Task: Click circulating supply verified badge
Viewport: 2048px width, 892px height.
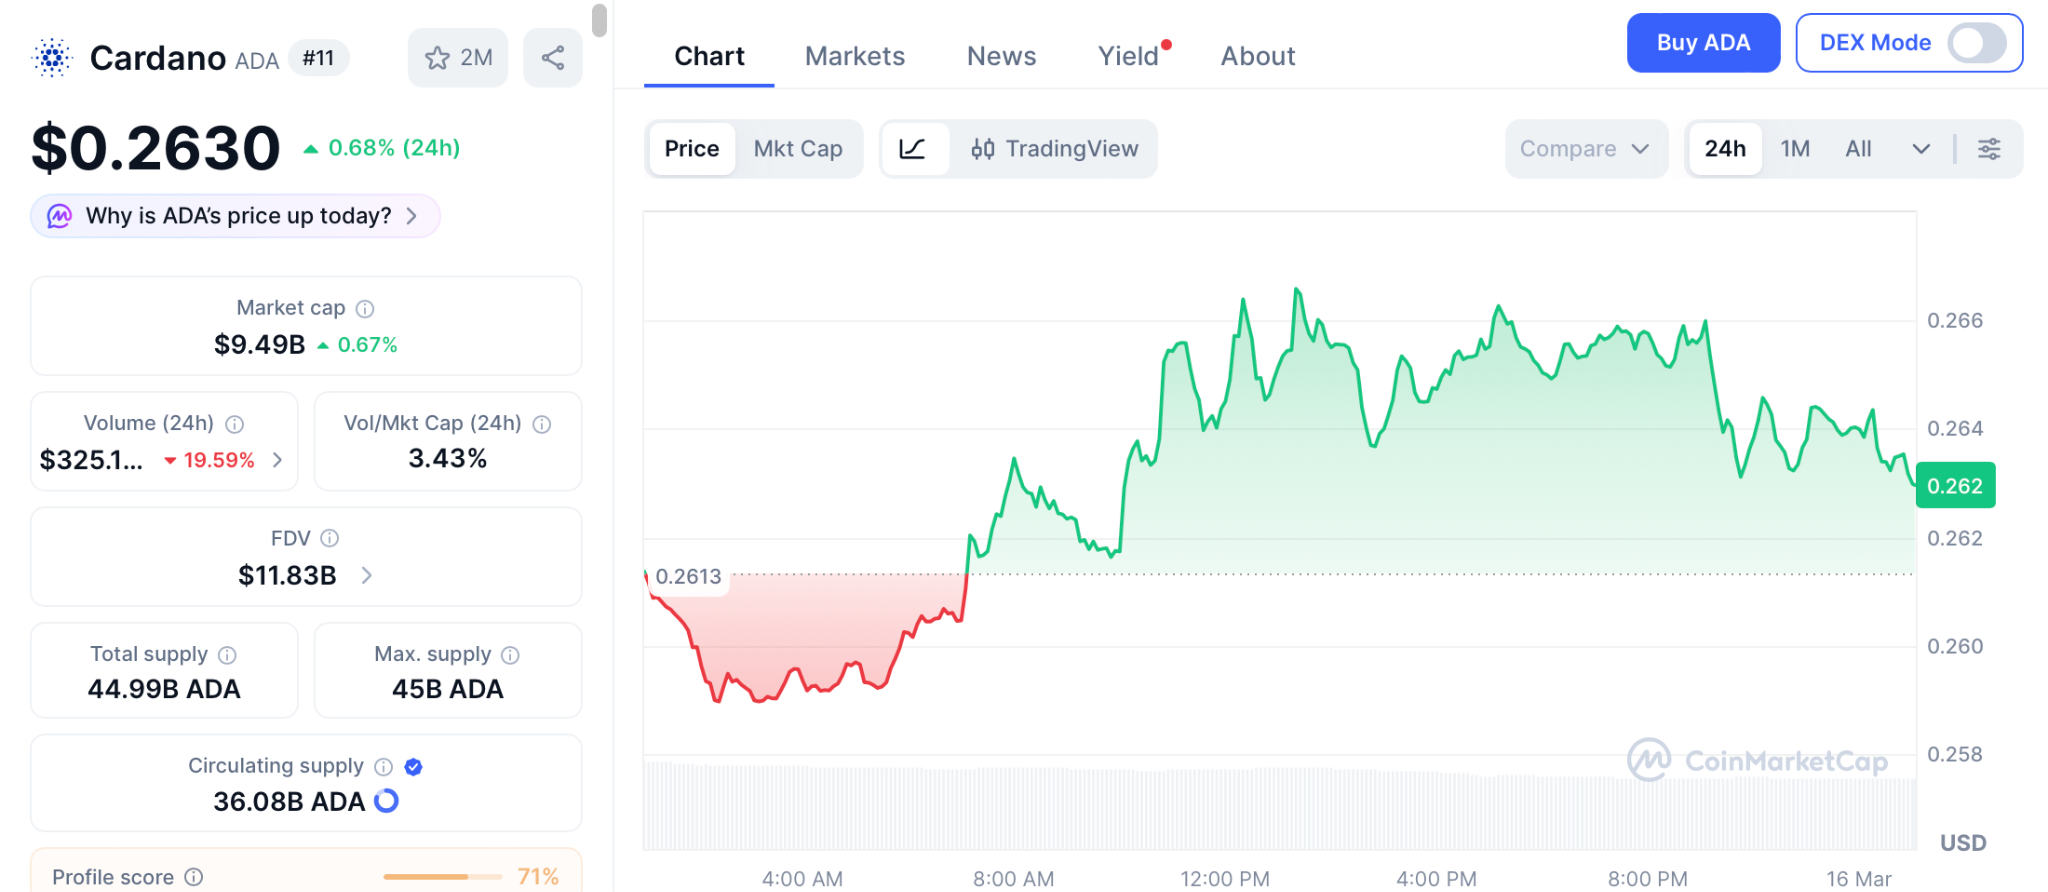Action: (x=413, y=767)
